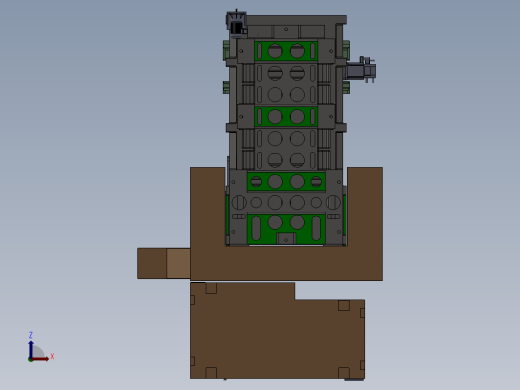The image size is (520, 390).
Task: Select the light brown block beside the cradle
Action: [x=178, y=263]
